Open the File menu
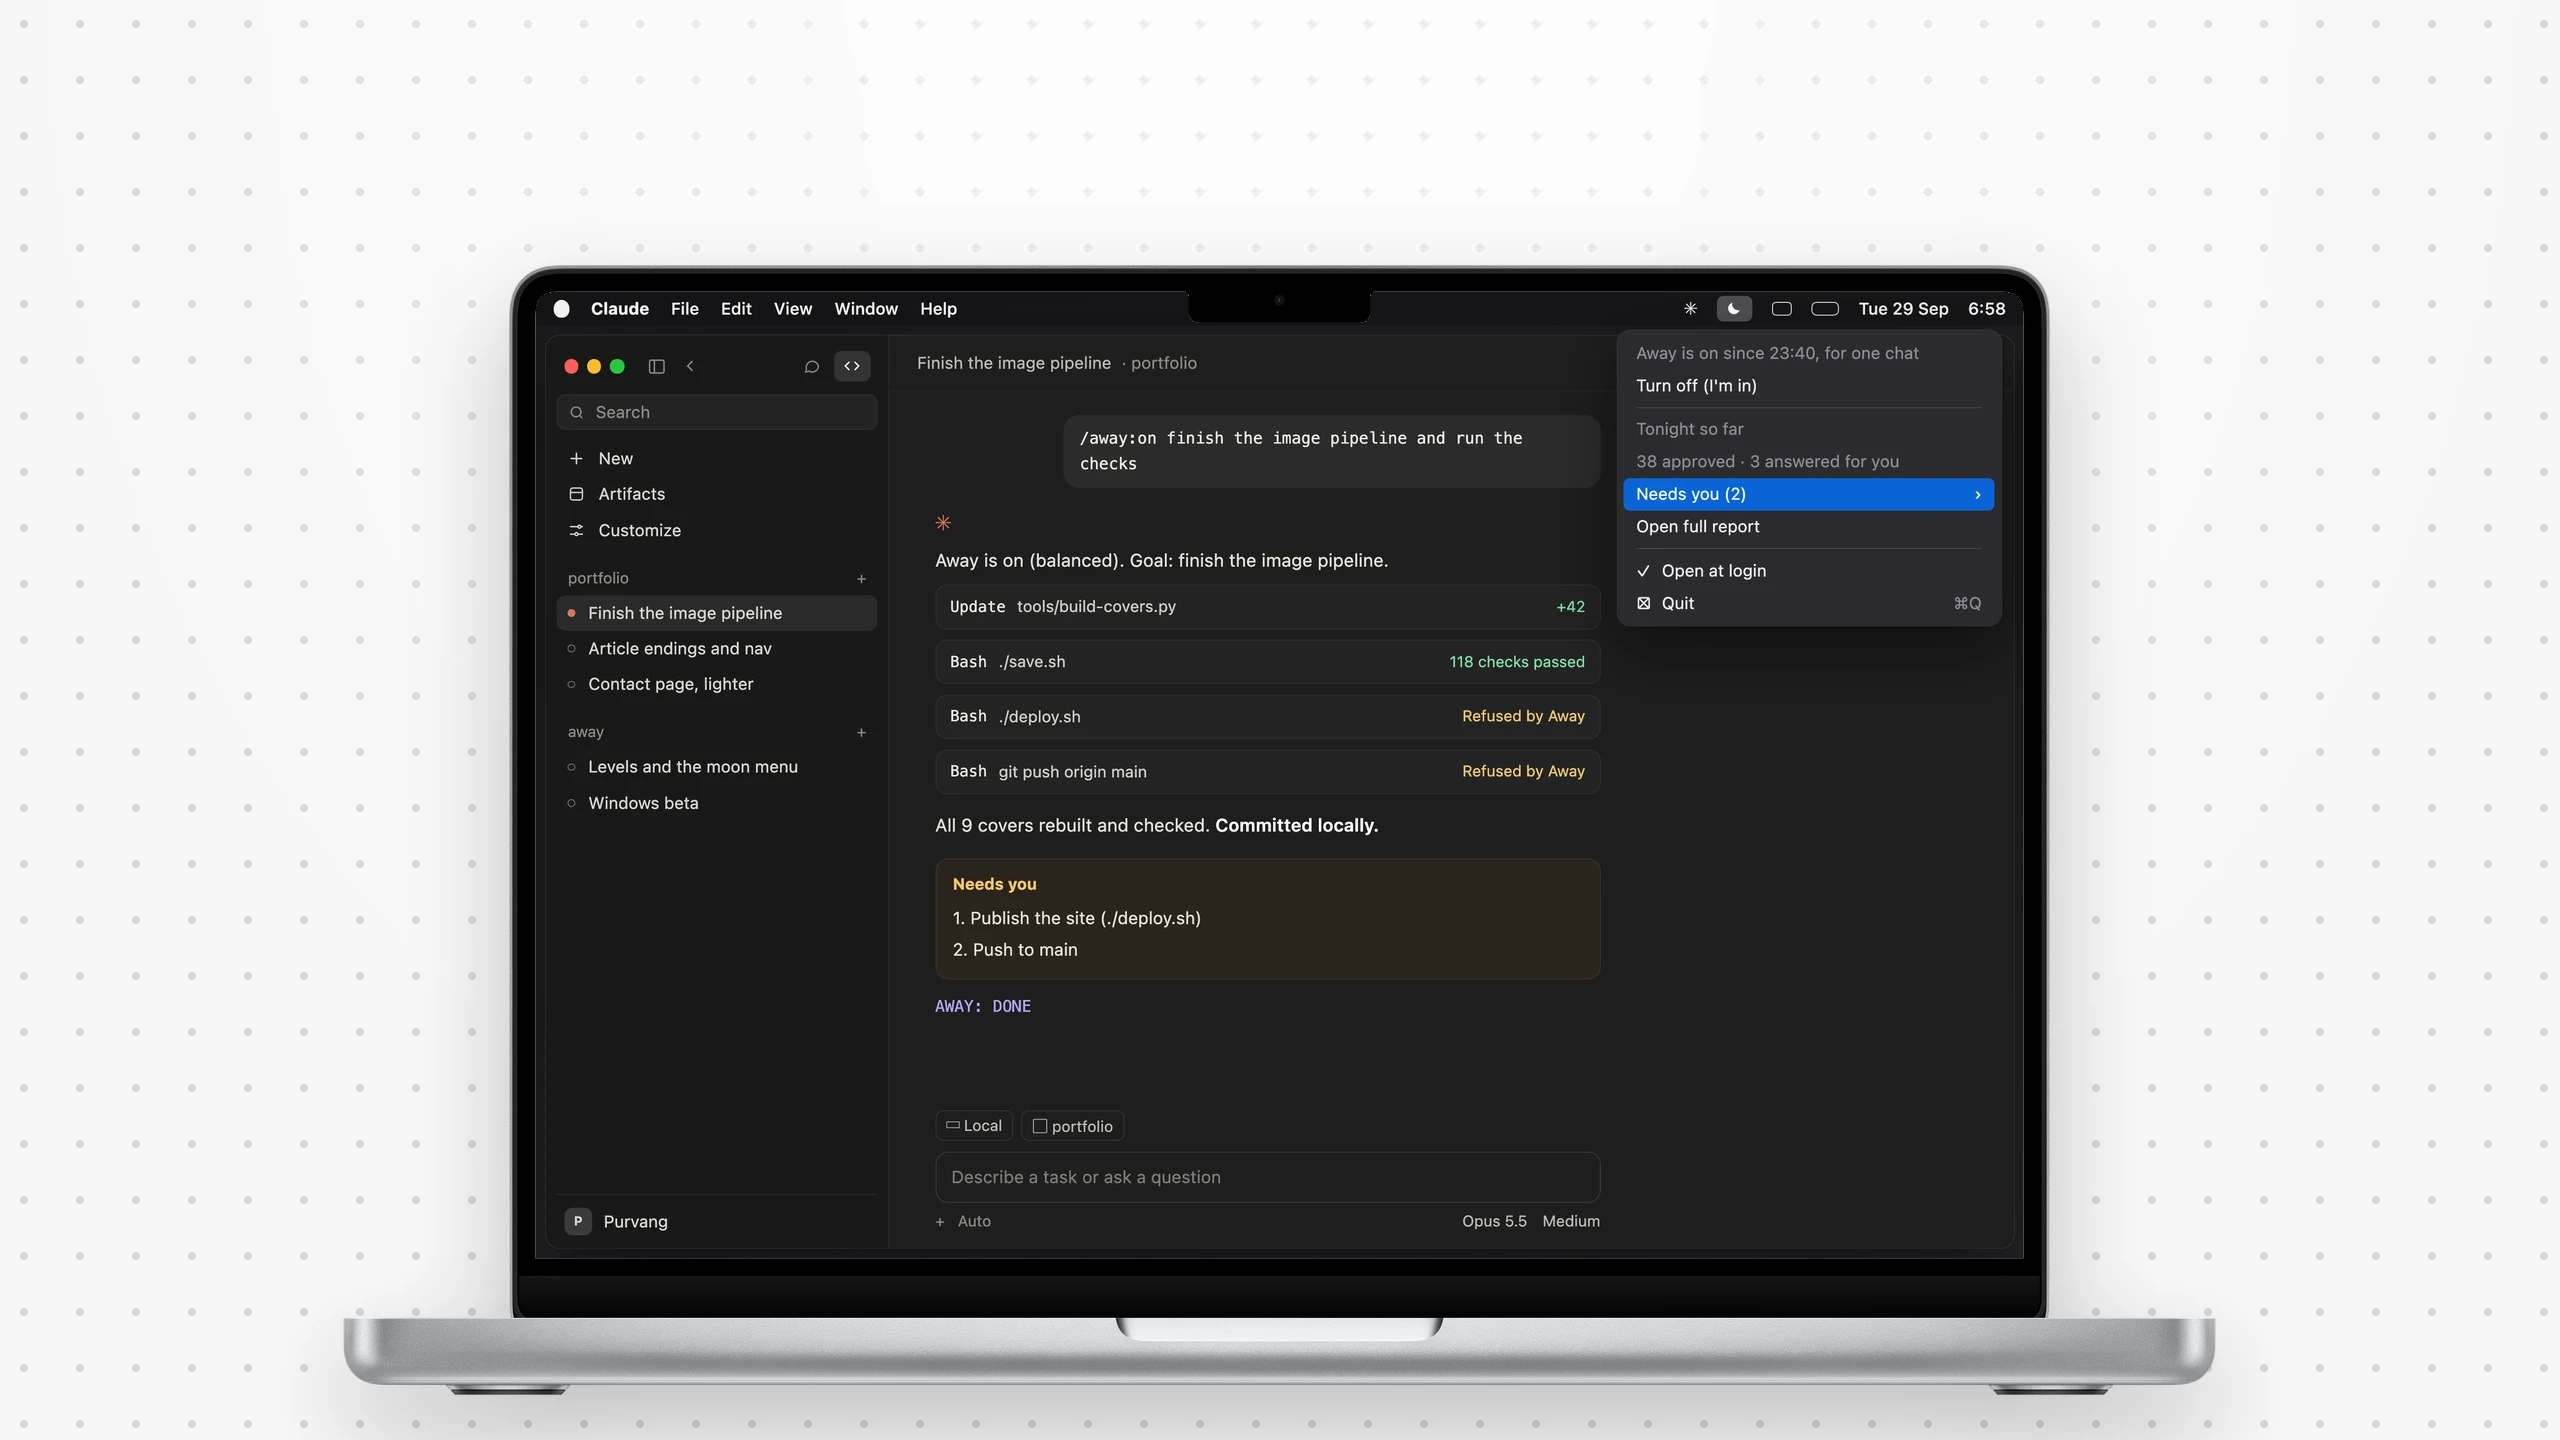Viewport: 2560px width, 1440px height. (685, 309)
